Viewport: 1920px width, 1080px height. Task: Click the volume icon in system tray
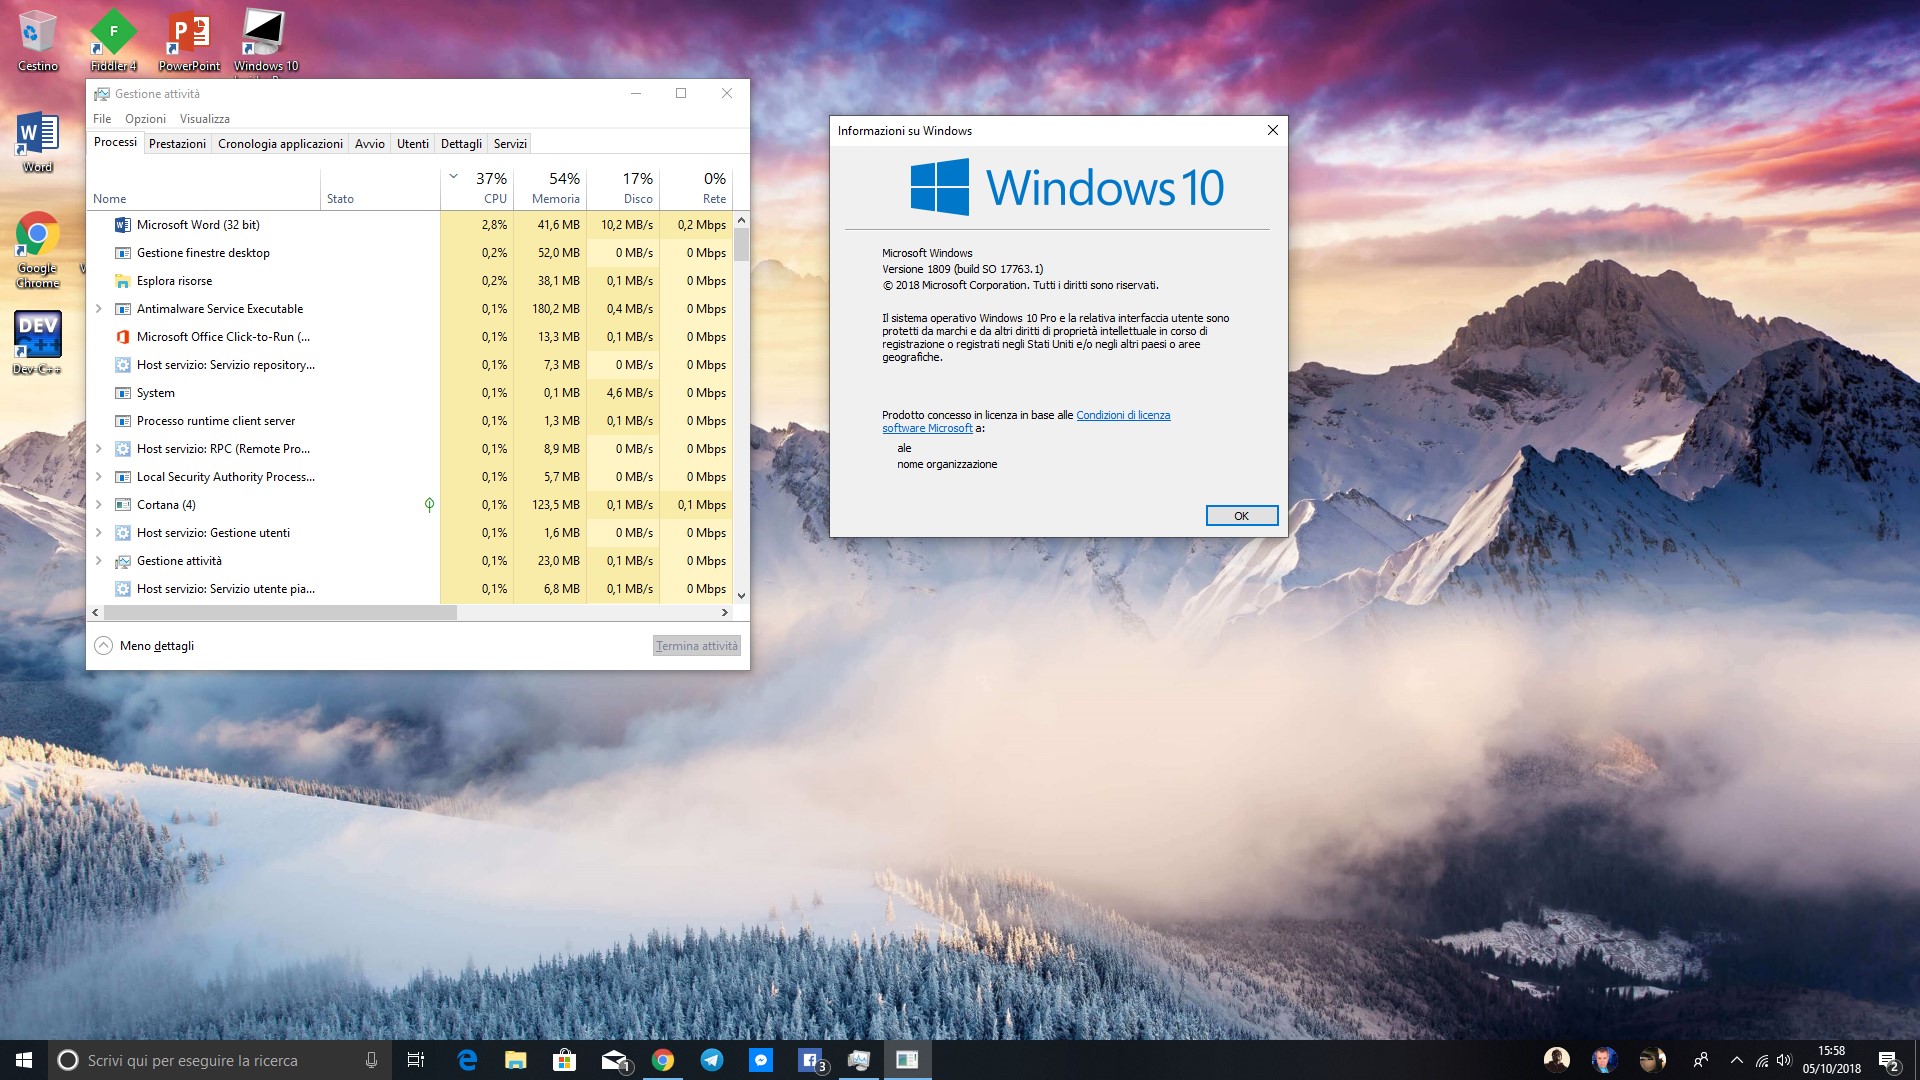(1785, 1060)
